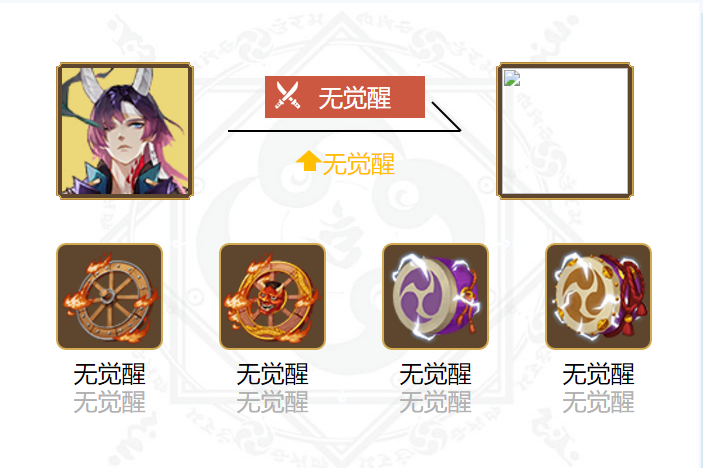This screenshot has height=468, width=703.
Task: Open the empty awakened portrait frame
Action: click(565, 131)
